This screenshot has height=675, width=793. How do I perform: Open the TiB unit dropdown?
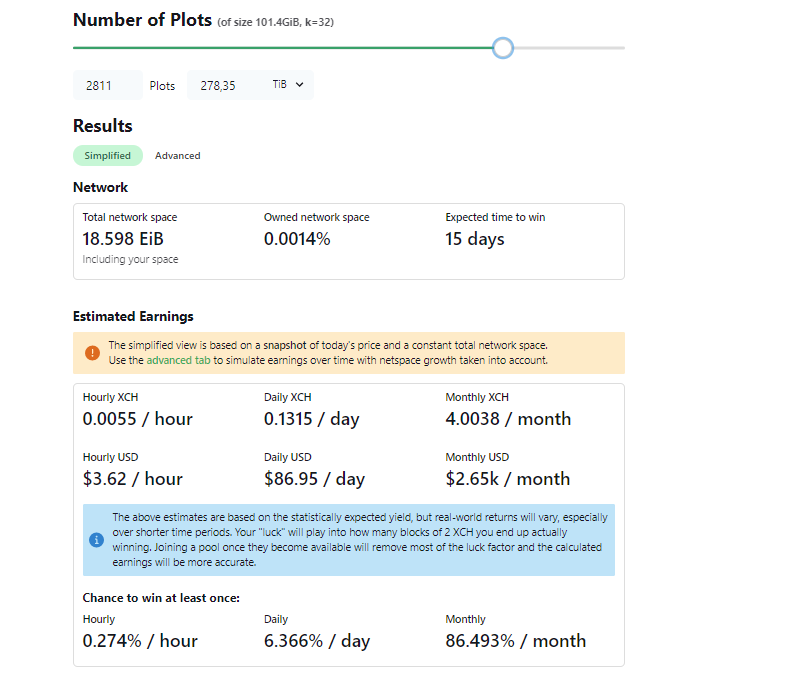click(291, 86)
